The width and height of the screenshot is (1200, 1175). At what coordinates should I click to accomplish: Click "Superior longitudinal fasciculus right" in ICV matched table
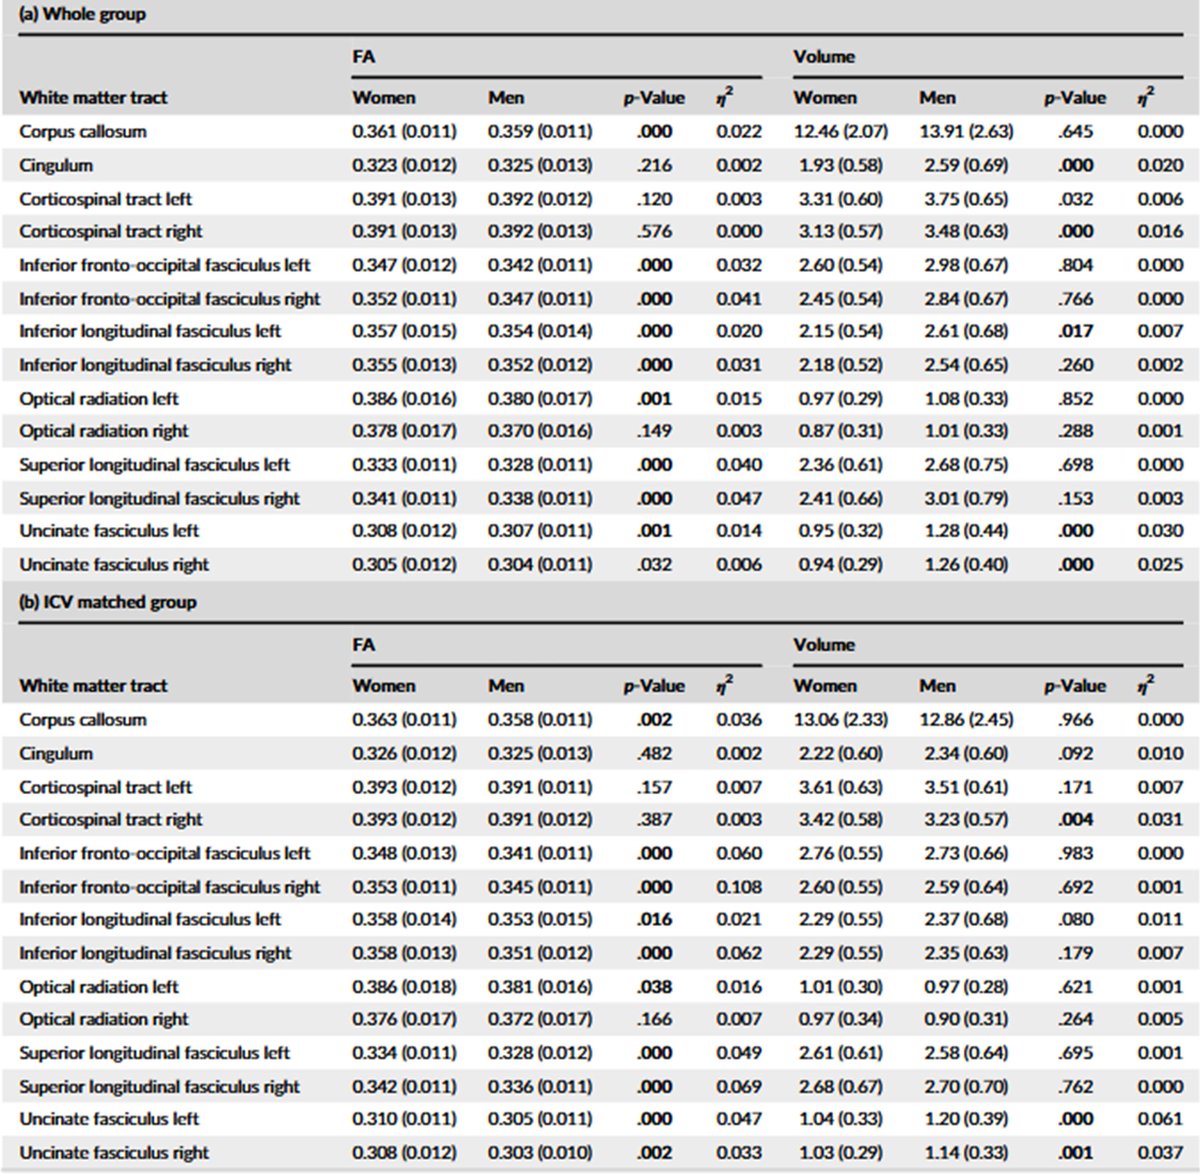(x=159, y=1087)
